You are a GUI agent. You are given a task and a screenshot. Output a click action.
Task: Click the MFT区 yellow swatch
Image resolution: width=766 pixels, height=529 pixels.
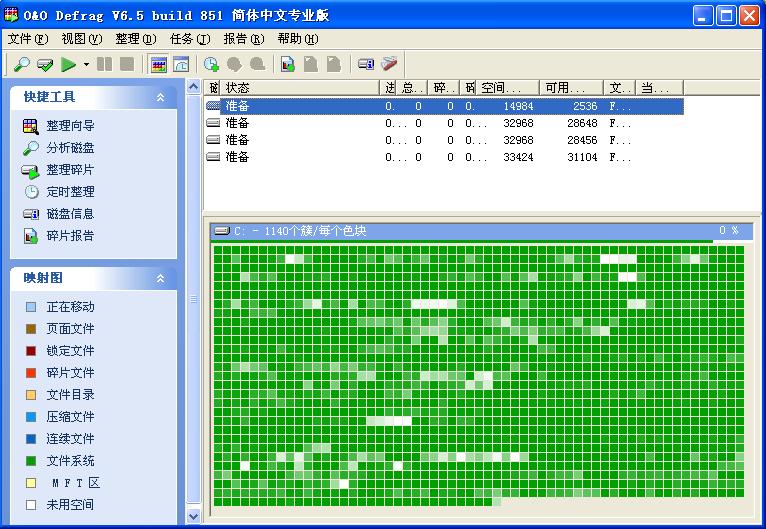coord(31,483)
